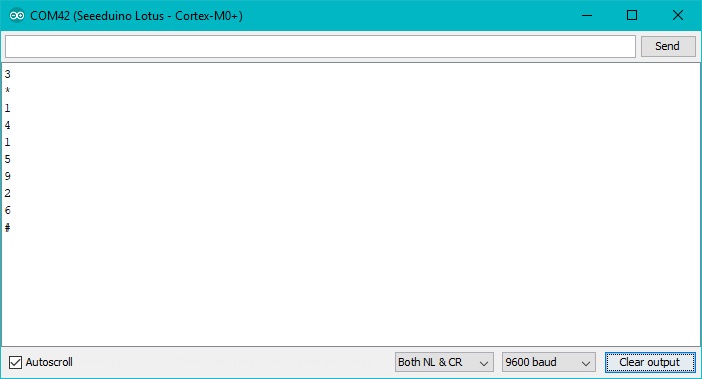Click the Send button

click(x=668, y=46)
